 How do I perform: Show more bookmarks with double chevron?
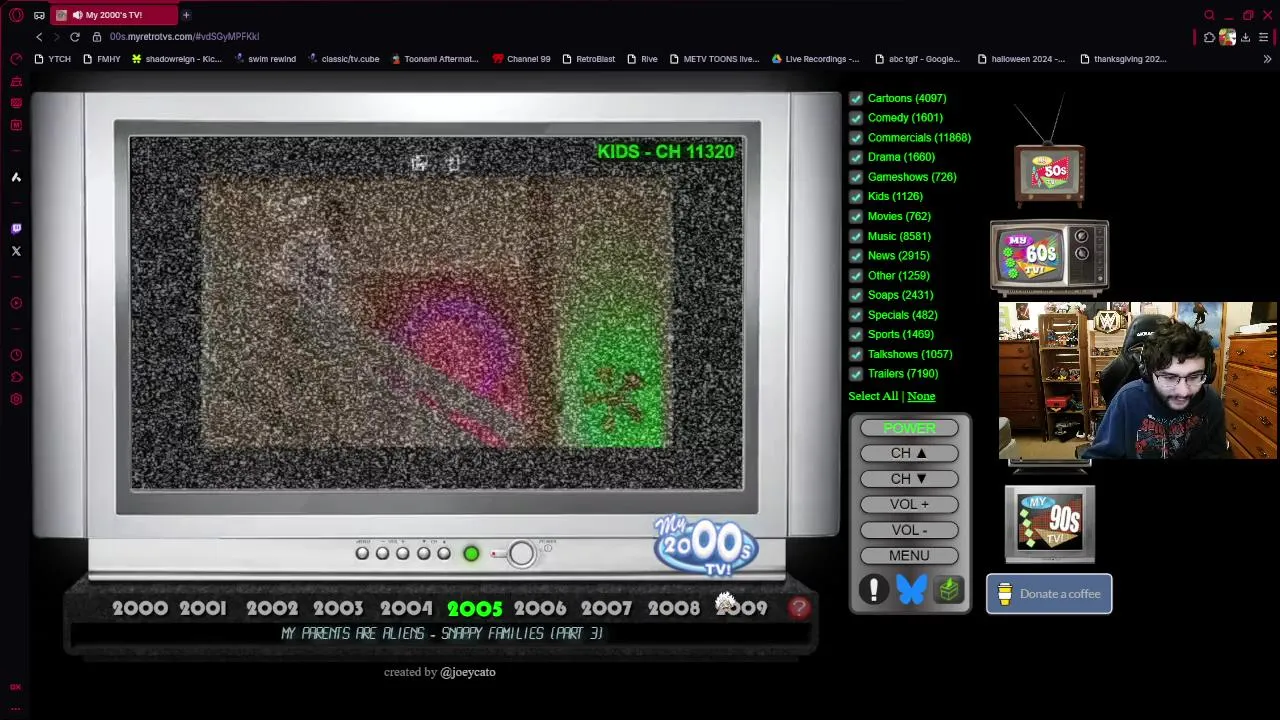pyautogui.click(x=1267, y=59)
